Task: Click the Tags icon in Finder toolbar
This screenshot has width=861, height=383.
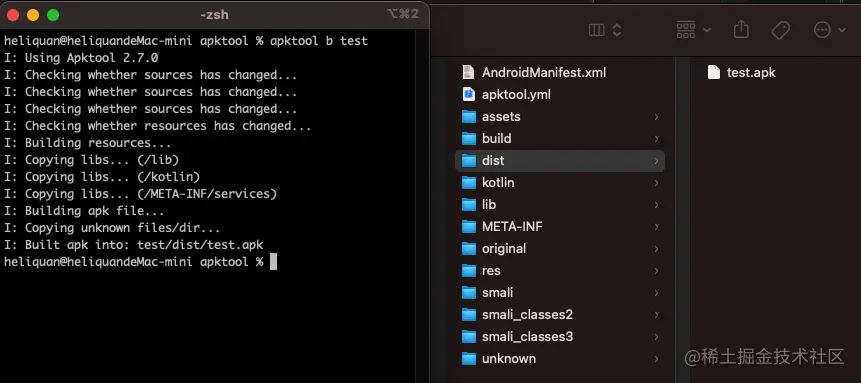Action: tap(780, 30)
